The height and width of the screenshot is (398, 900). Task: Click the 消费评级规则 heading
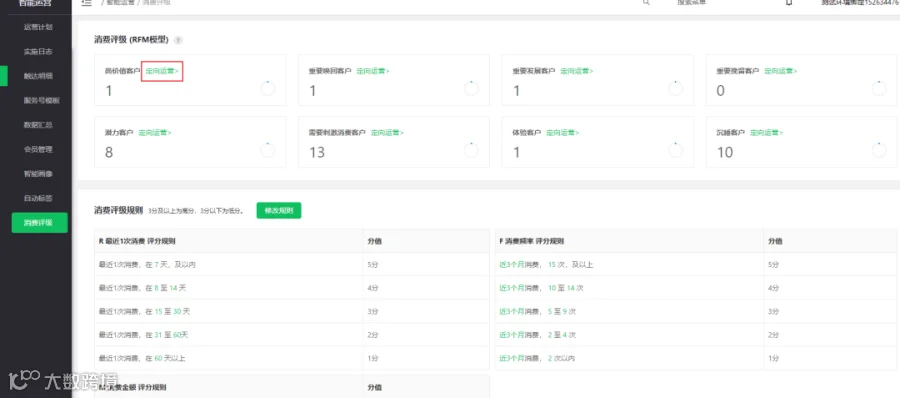click(119, 211)
